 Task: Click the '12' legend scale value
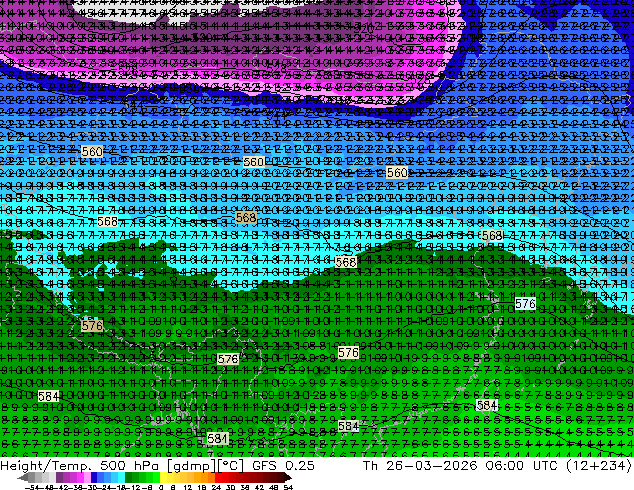tap(187, 487)
